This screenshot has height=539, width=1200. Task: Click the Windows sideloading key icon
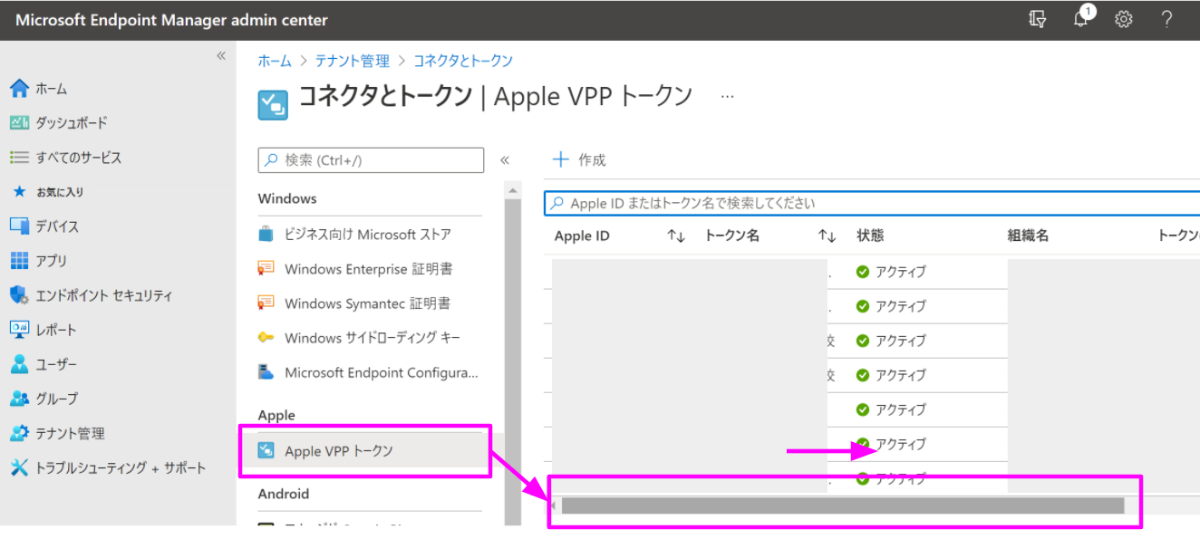[x=266, y=338]
